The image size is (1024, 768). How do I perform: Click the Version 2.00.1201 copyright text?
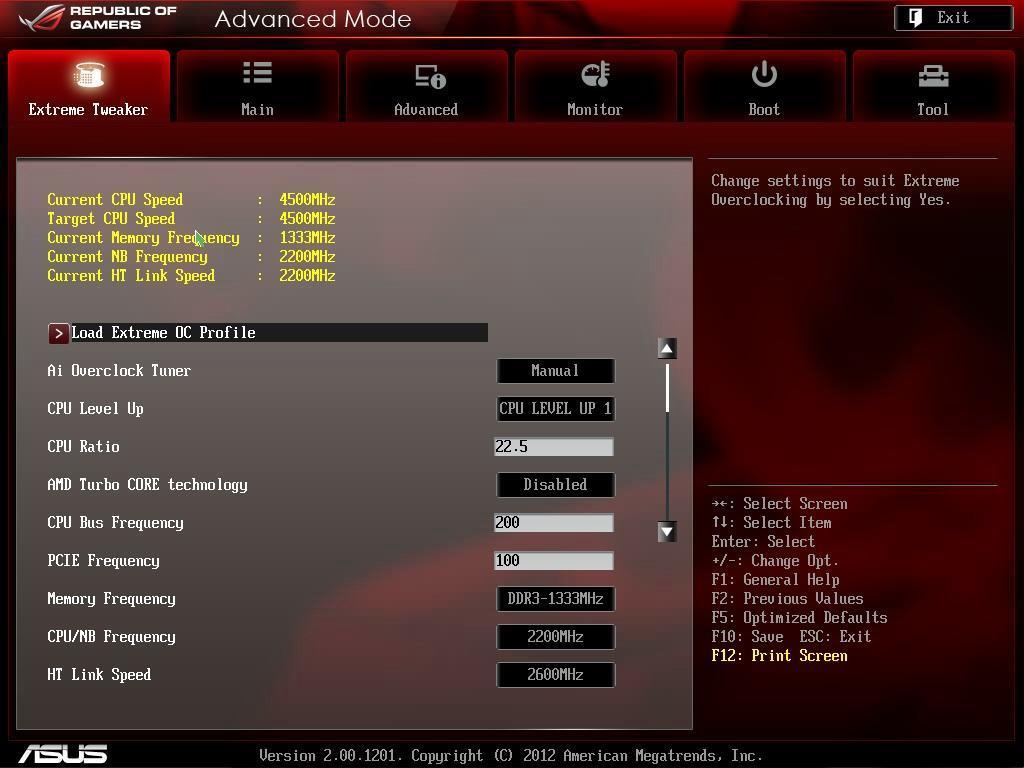click(511, 756)
